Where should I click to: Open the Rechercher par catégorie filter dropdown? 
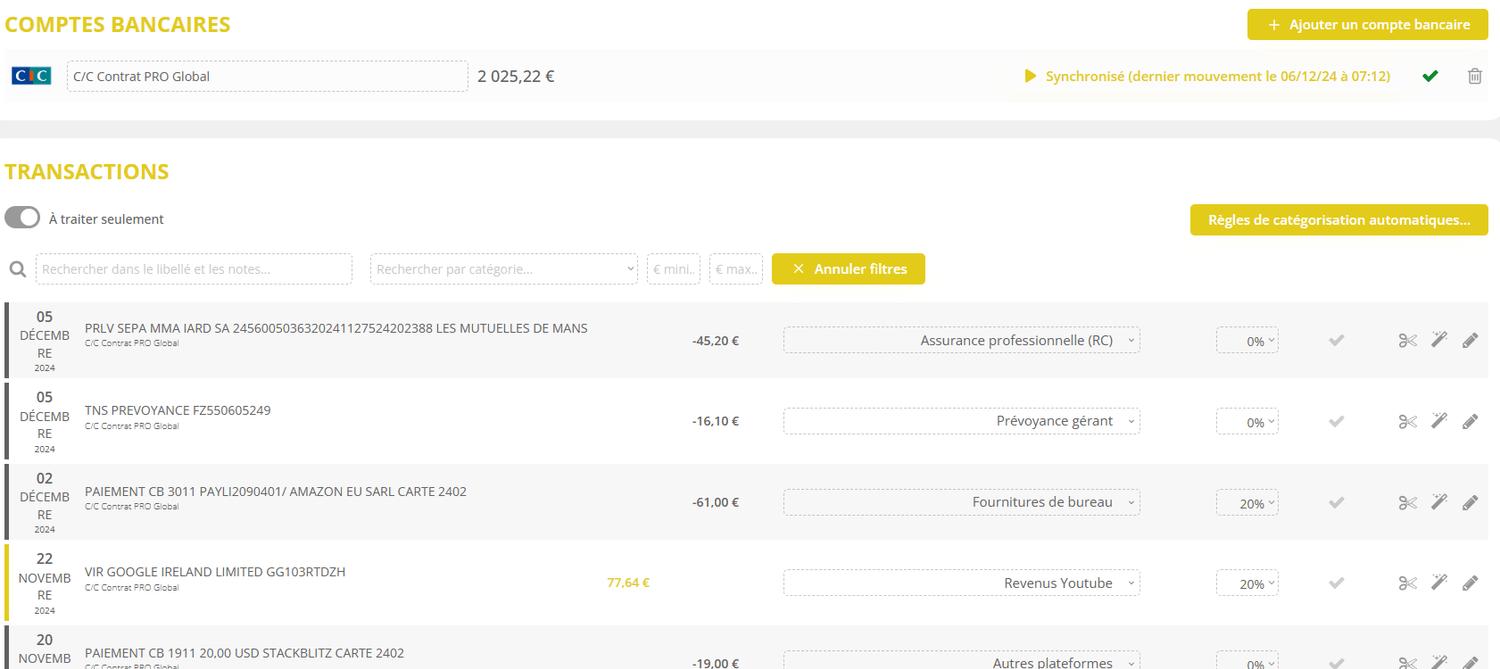pyautogui.click(x=504, y=269)
